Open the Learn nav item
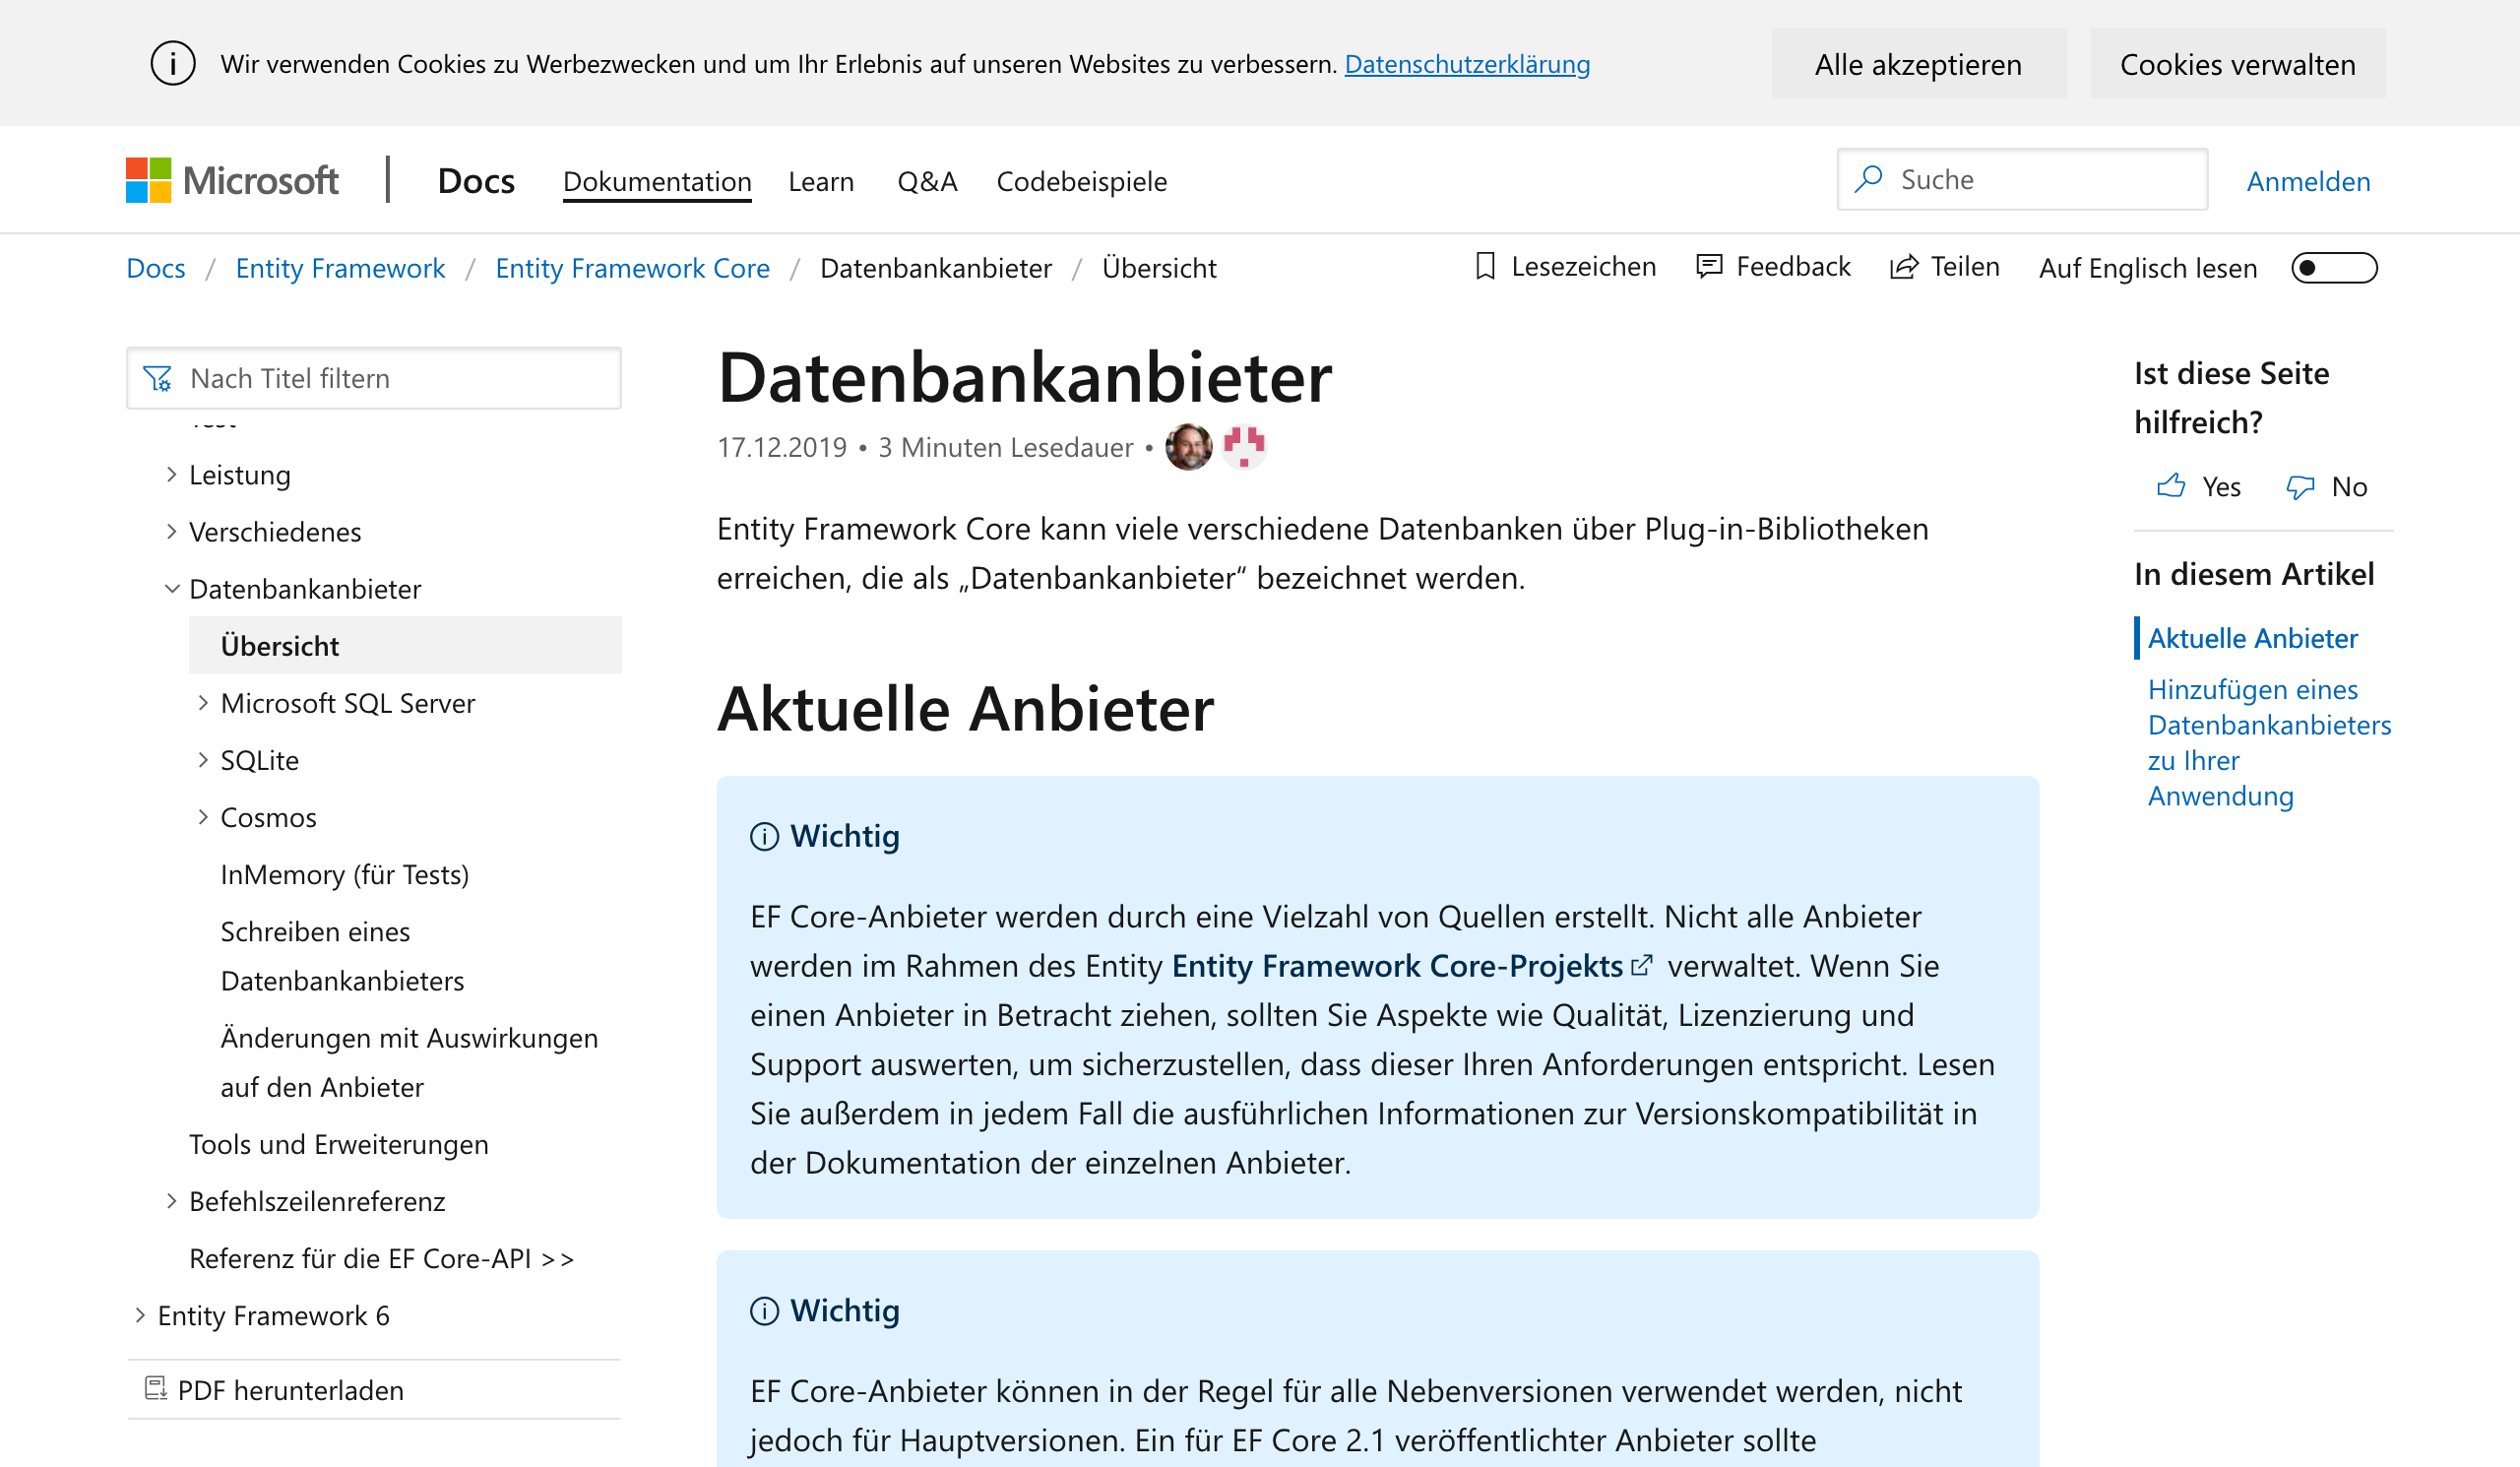The height and width of the screenshot is (1467, 2520). click(x=821, y=181)
